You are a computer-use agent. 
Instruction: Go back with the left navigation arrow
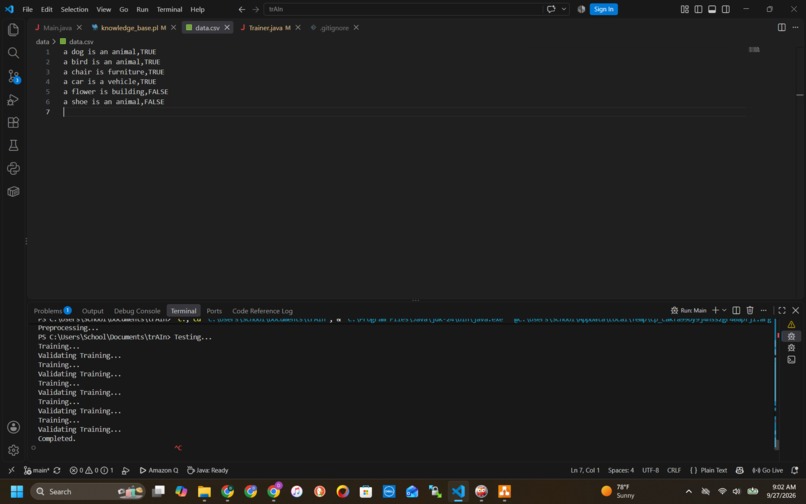point(242,9)
